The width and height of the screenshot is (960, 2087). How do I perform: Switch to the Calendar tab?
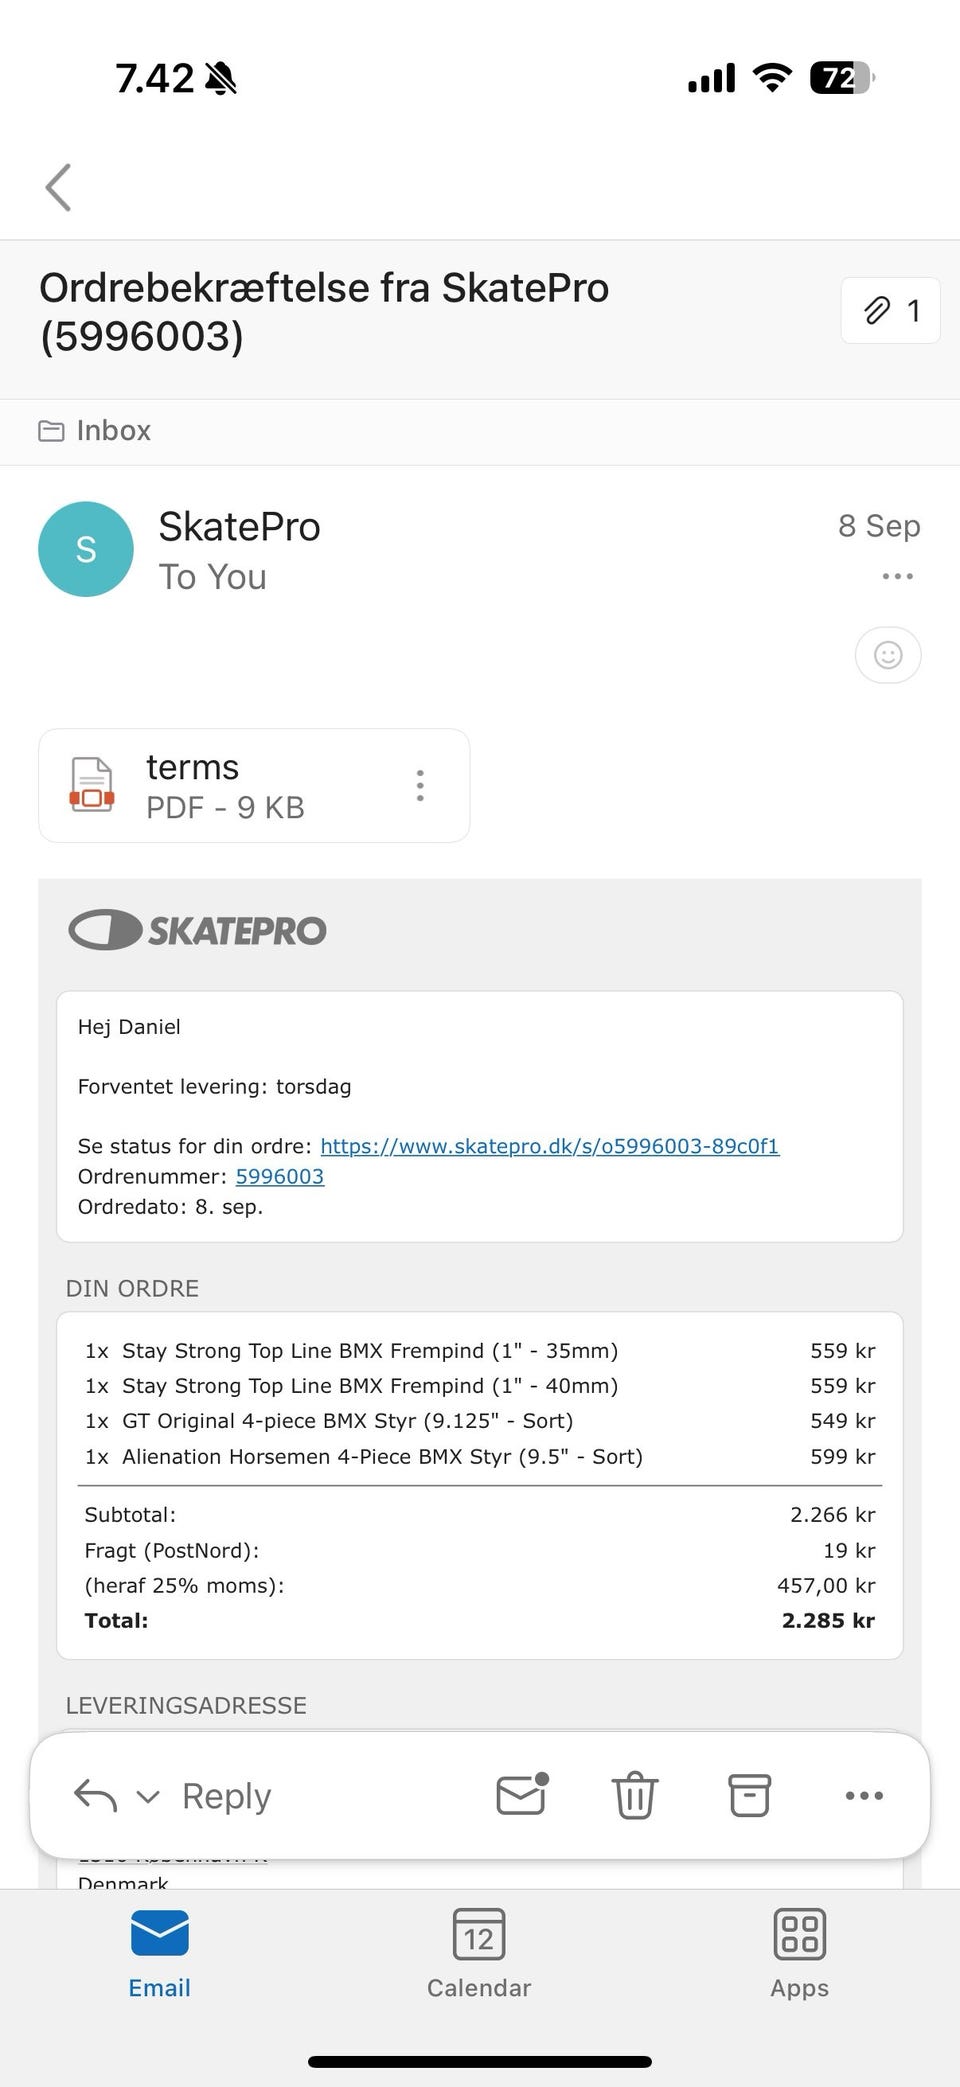click(479, 1953)
